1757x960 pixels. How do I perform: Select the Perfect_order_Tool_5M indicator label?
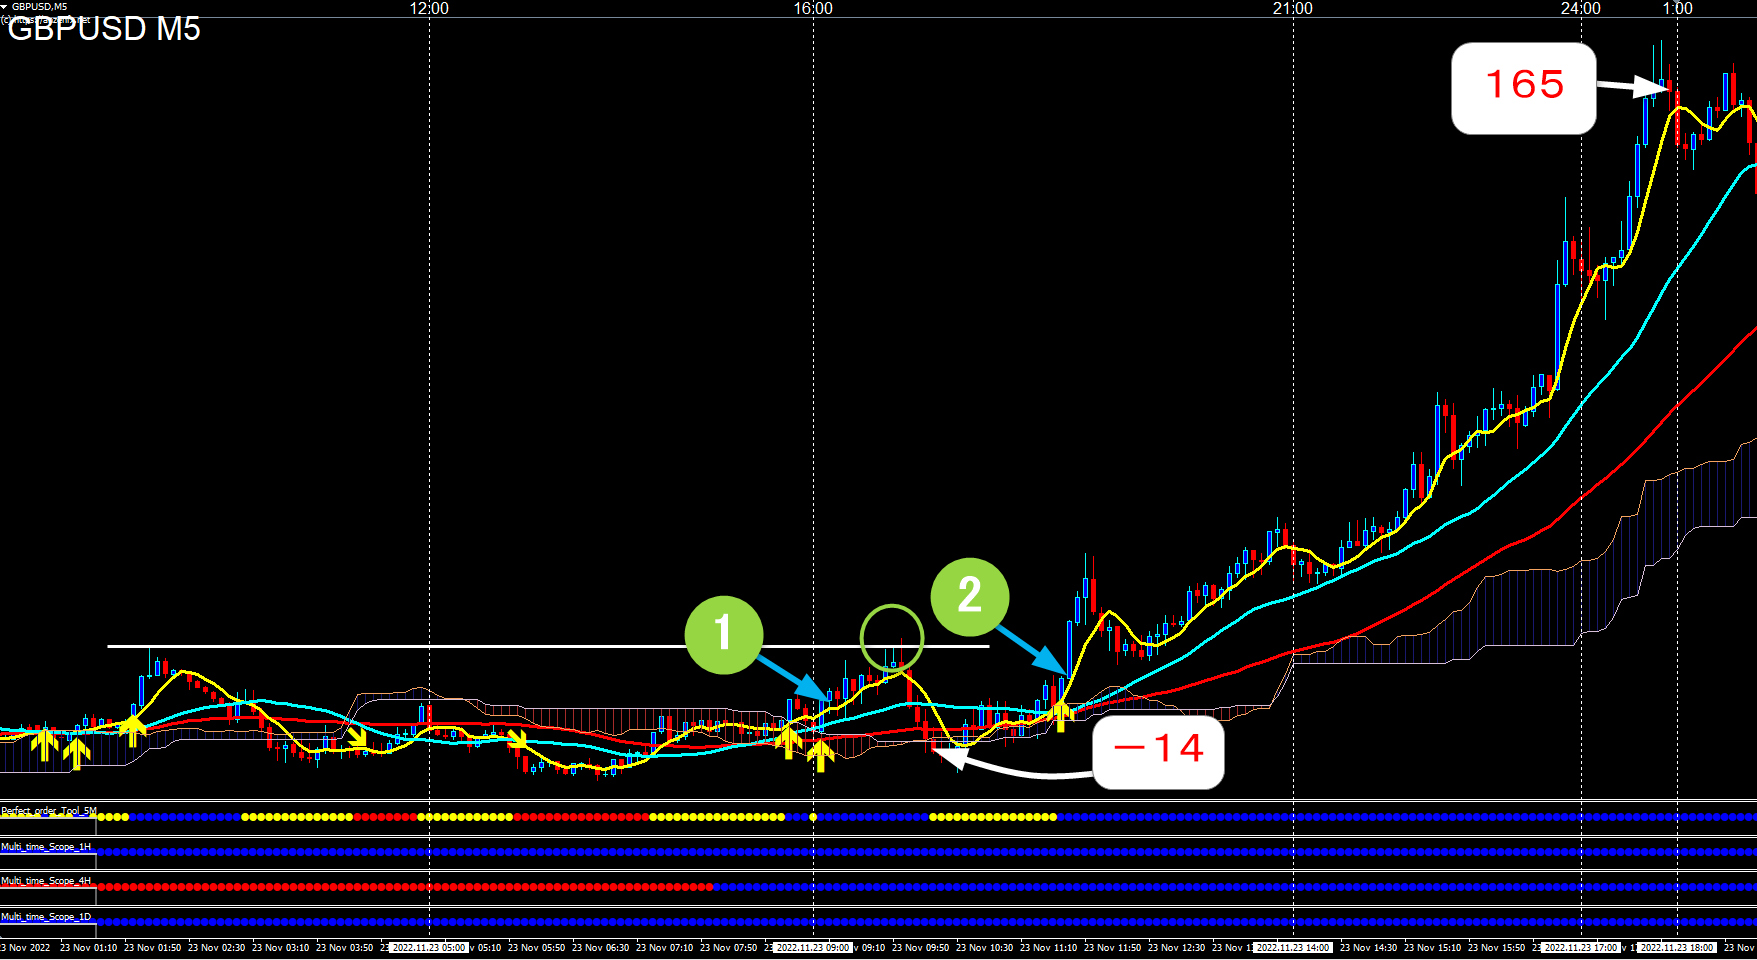pos(49,811)
